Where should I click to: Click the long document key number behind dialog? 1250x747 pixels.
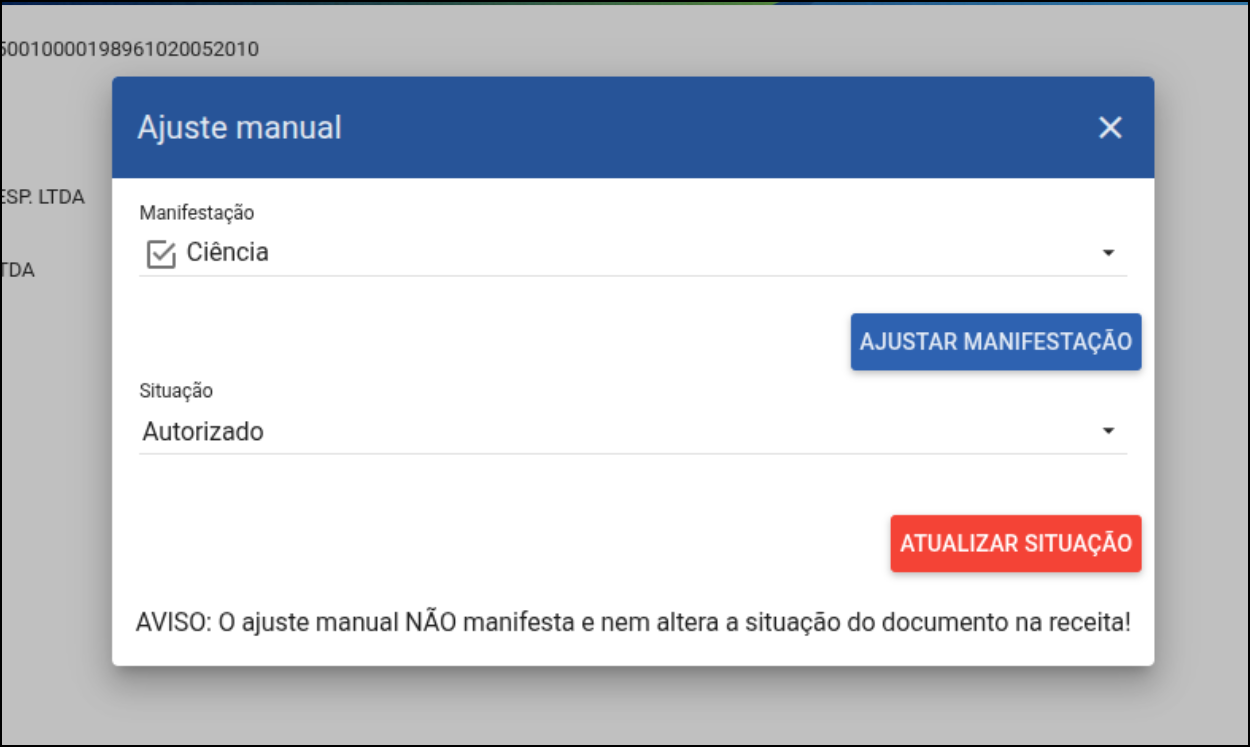(130, 49)
